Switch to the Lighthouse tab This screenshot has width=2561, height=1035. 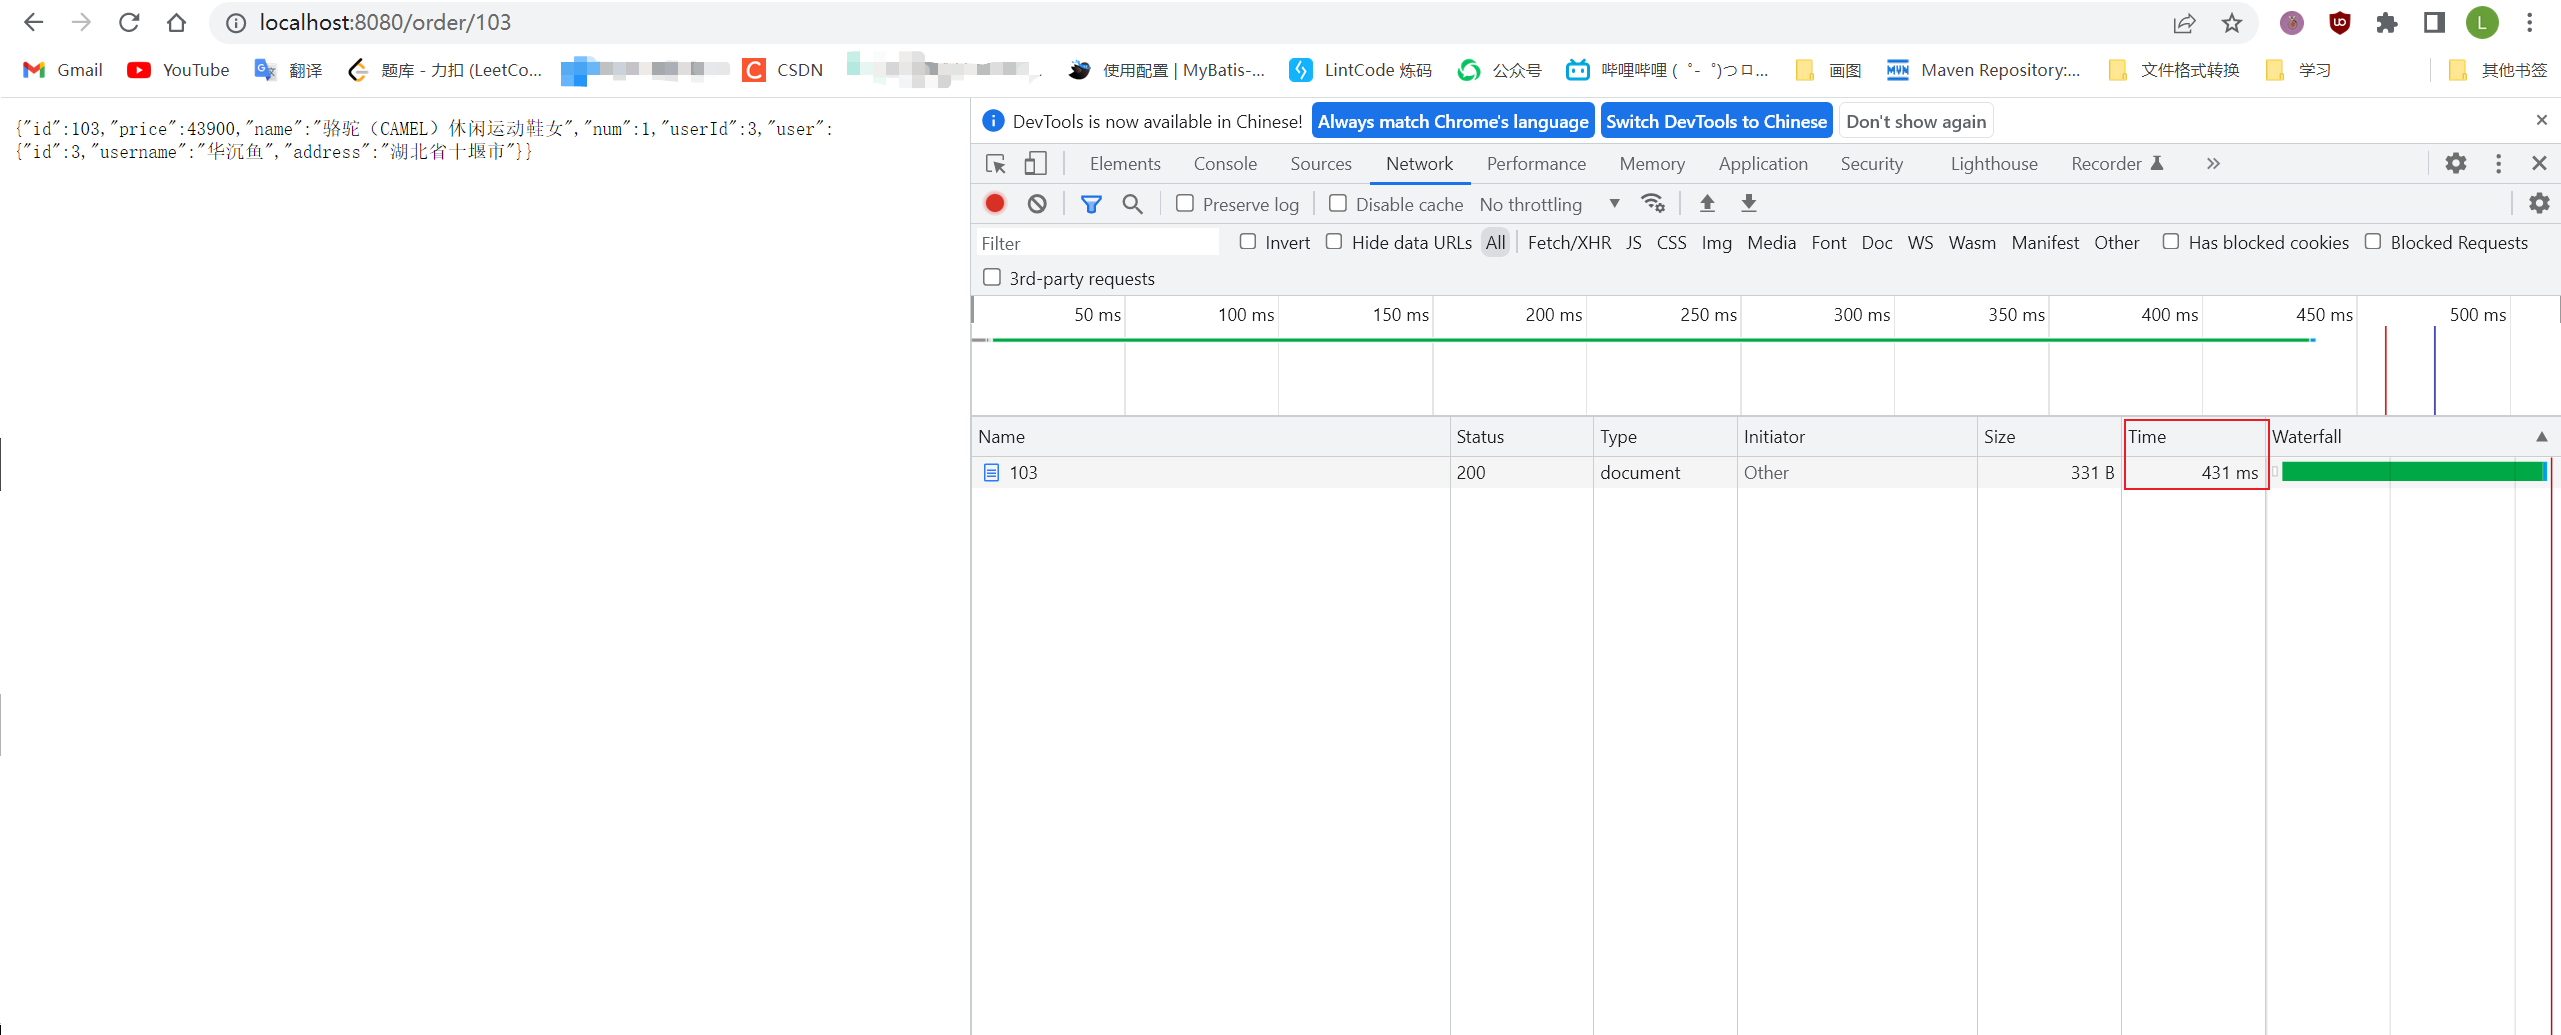pos(1994,163)
